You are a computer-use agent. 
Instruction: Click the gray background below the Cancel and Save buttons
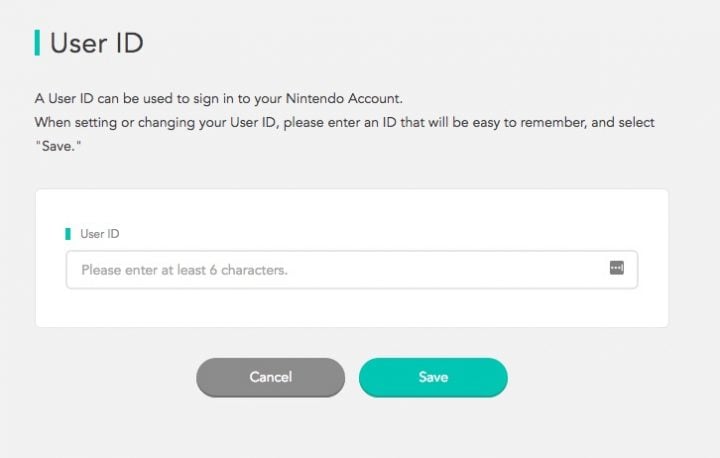[352, 427]
